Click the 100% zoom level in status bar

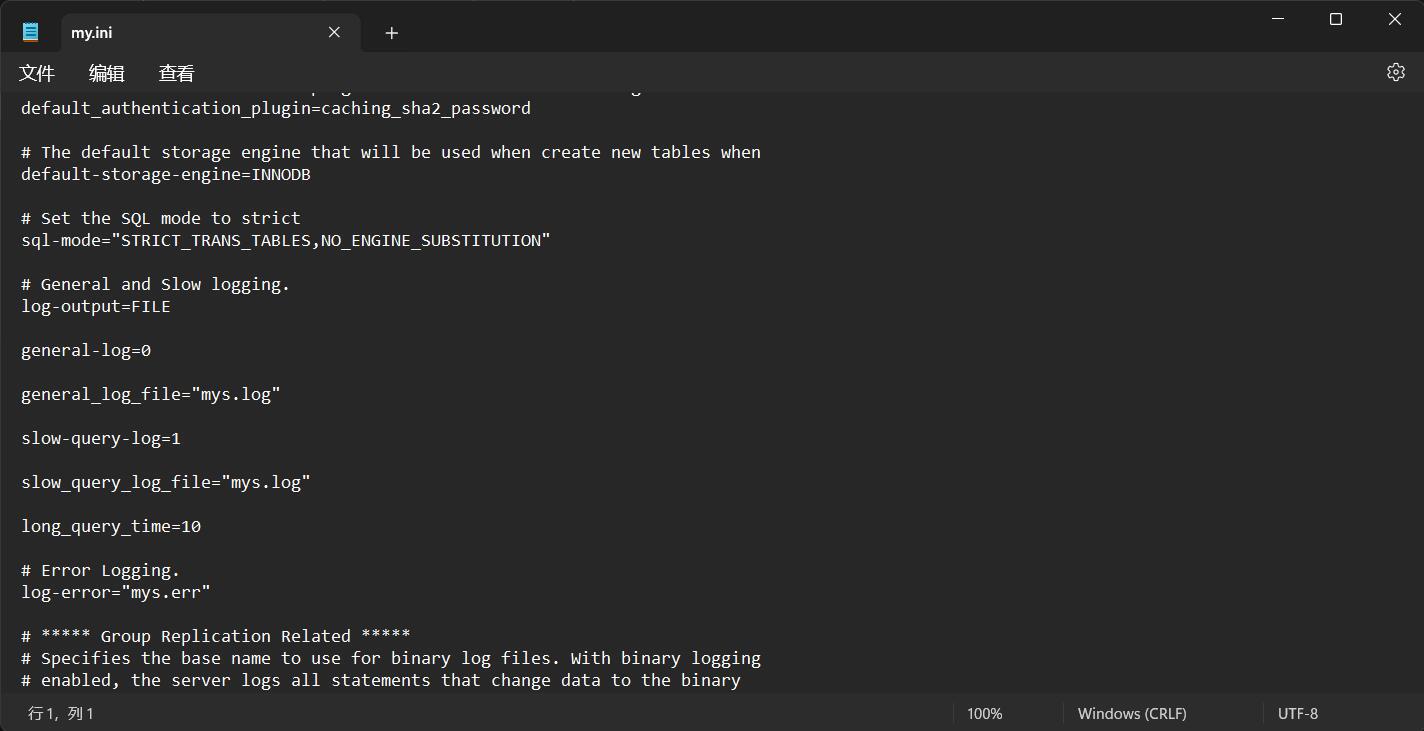tap(985, 713)
